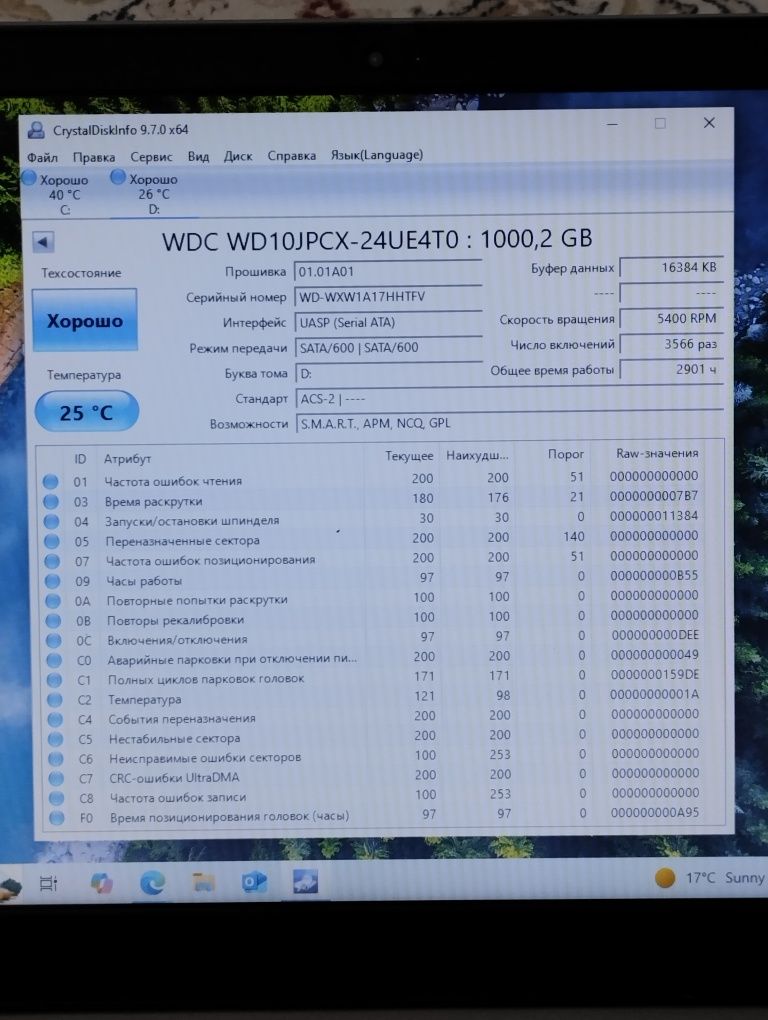Open the Справка menu
This screenshot has width=768, height=1020.
pos(291,156)
